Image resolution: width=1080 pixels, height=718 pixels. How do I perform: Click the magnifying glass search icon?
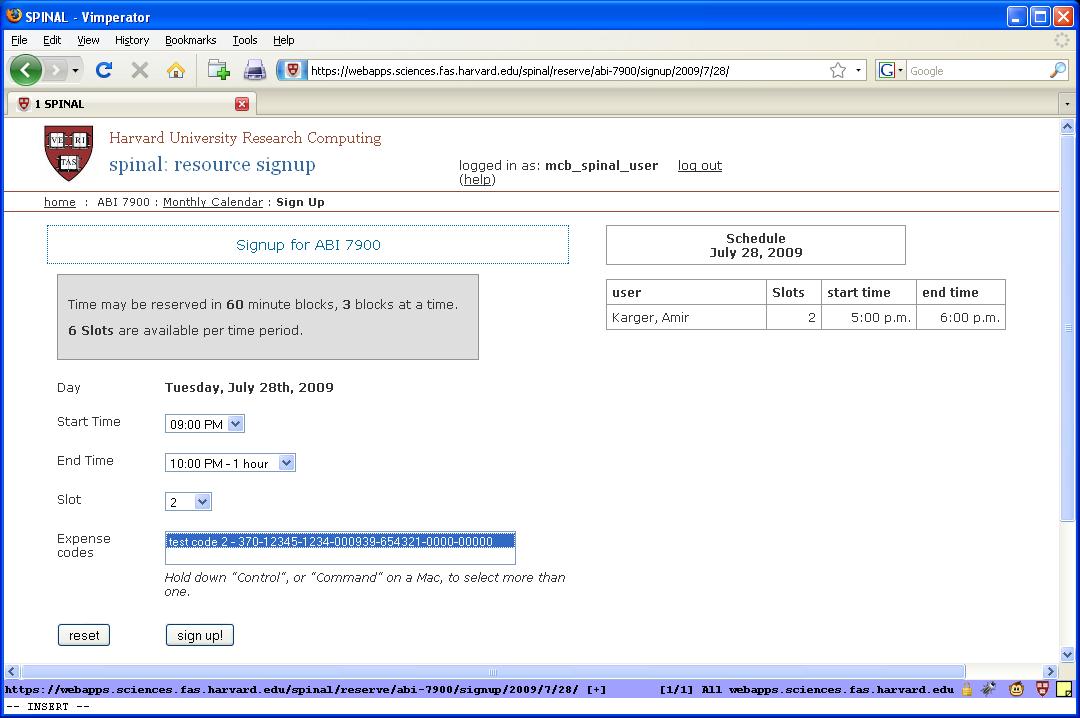pyautogui.click(x=1057, y=70)
